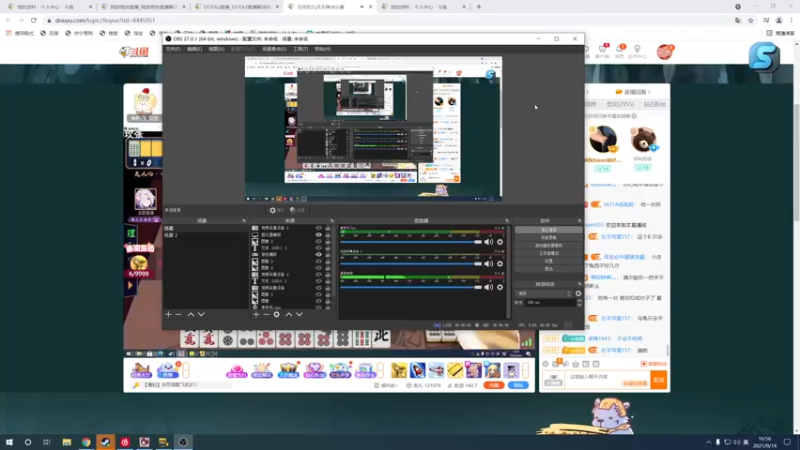Click Chrome address bar URL
Screen dimensions: 800x450
105,20
